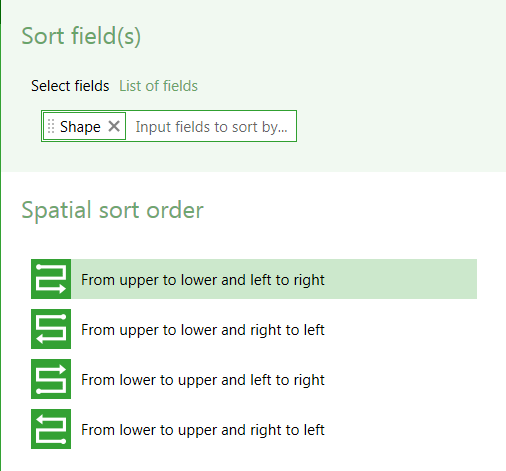Select the upper-to-lower, right-to-left sort icon

point(51,329)
